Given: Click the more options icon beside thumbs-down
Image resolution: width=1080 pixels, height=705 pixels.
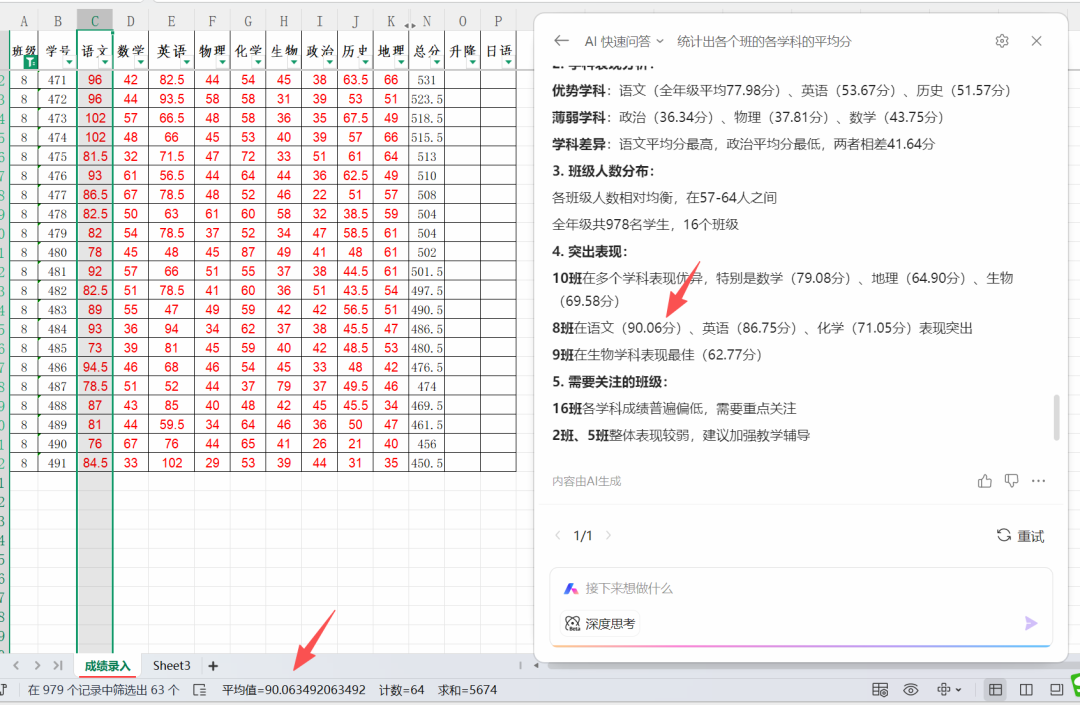Looking at the screenshot, I should [1038, 480].
